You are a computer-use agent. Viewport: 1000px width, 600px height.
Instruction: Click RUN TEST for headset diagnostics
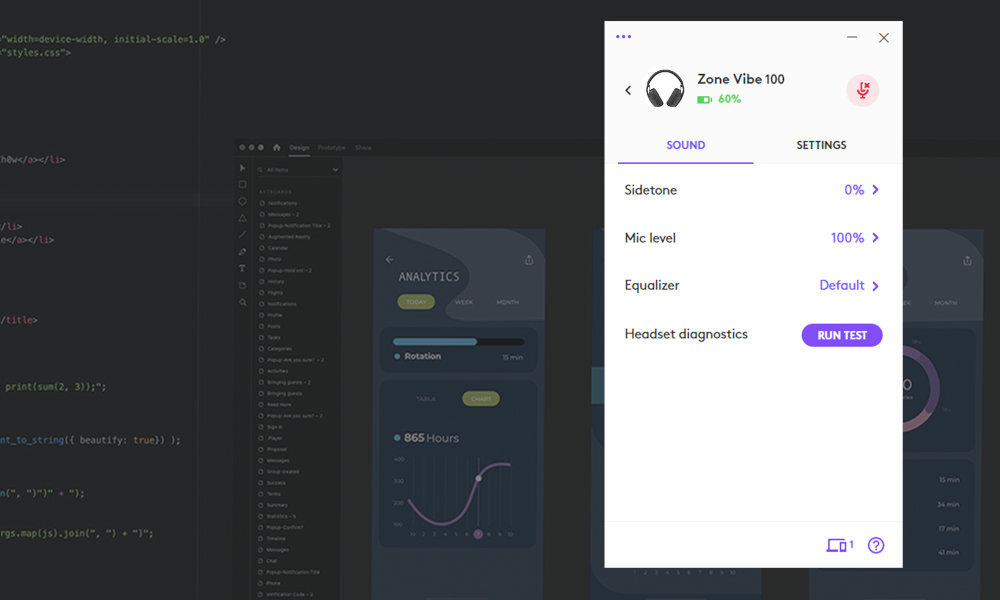(842, 335)
